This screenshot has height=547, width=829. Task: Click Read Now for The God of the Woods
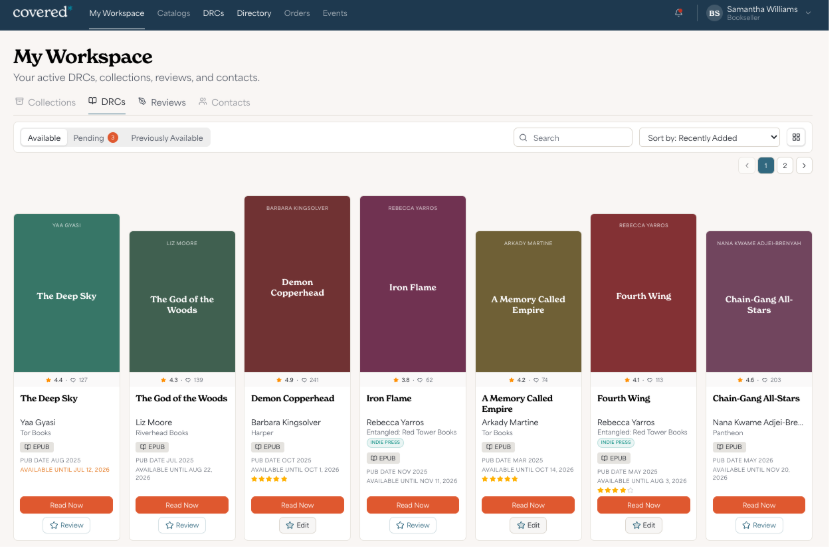[182, 505]
